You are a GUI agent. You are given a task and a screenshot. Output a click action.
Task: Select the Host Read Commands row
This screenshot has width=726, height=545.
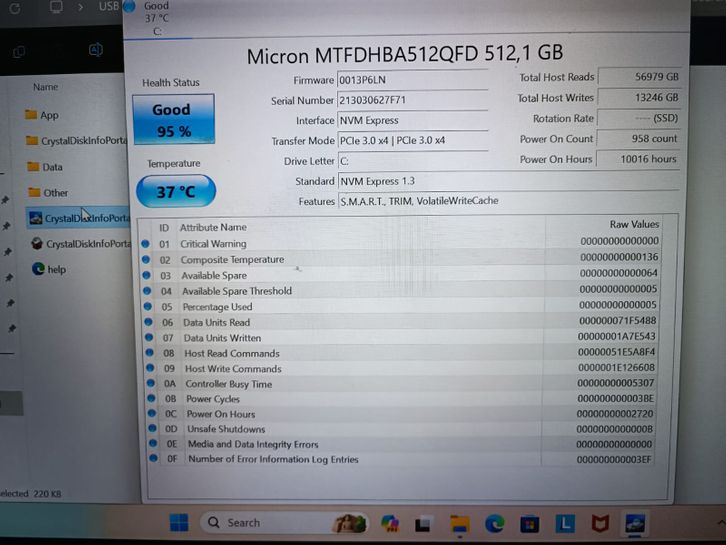pos(401,352)
